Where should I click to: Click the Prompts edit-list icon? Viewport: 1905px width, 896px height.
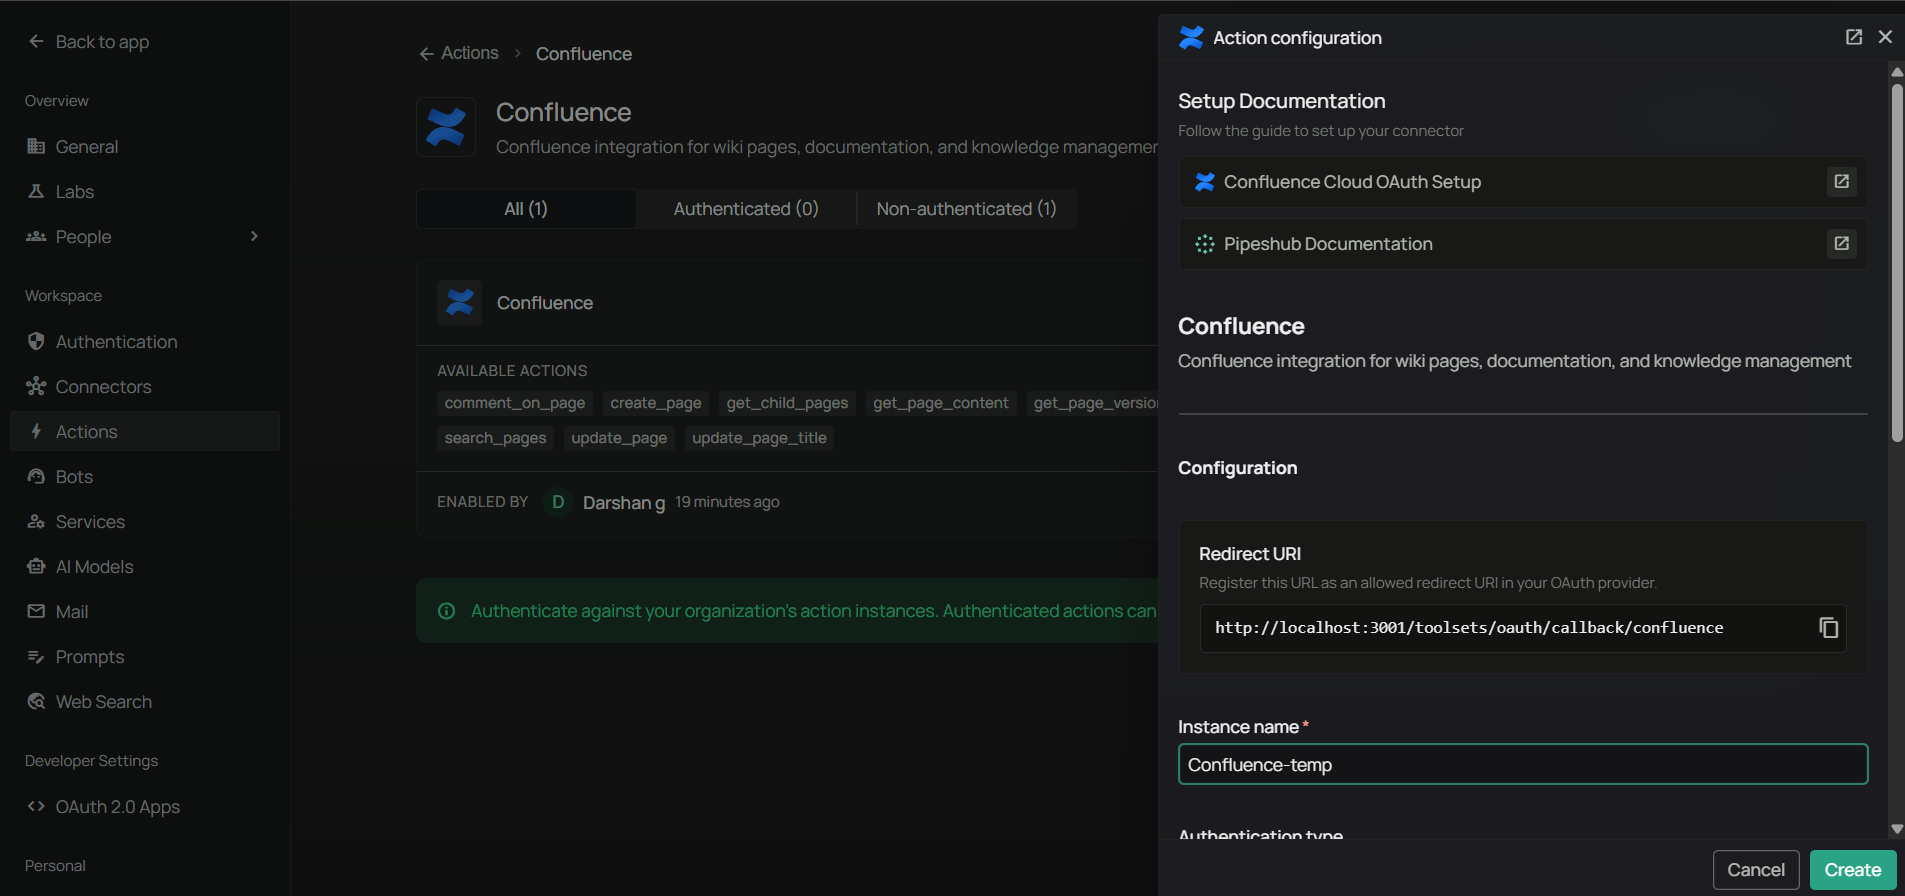(x=36, y=656)
